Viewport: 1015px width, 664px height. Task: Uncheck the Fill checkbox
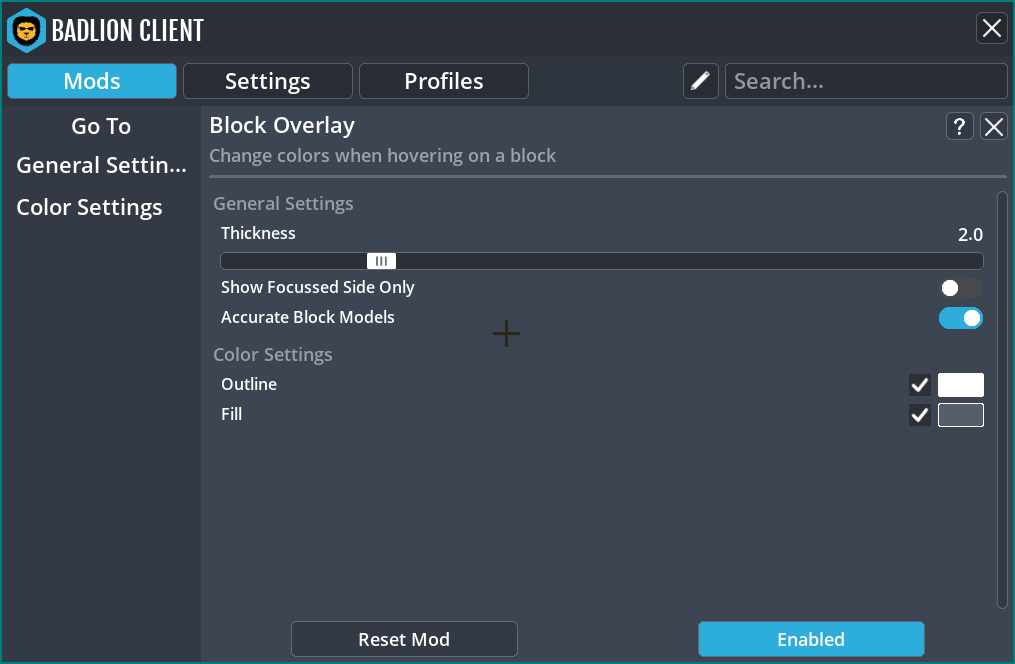[919, 415]
